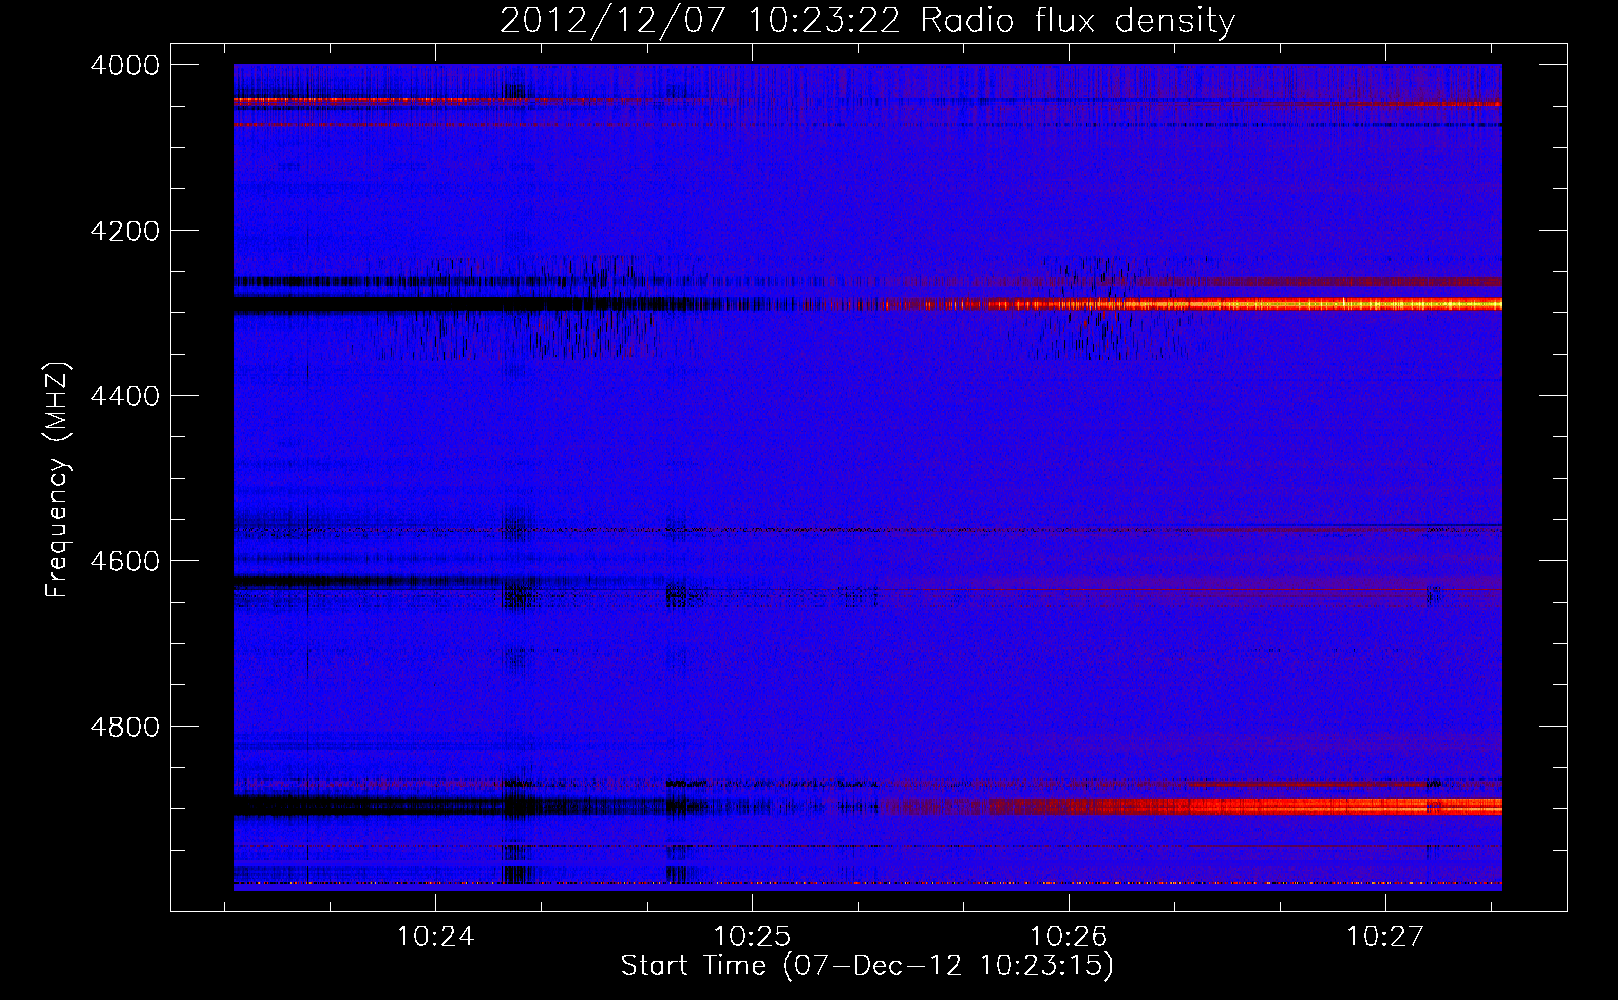1618x1000 pixels.
Task: Click the 10:27 time tick label
Action: click(x=1385, y=937)
